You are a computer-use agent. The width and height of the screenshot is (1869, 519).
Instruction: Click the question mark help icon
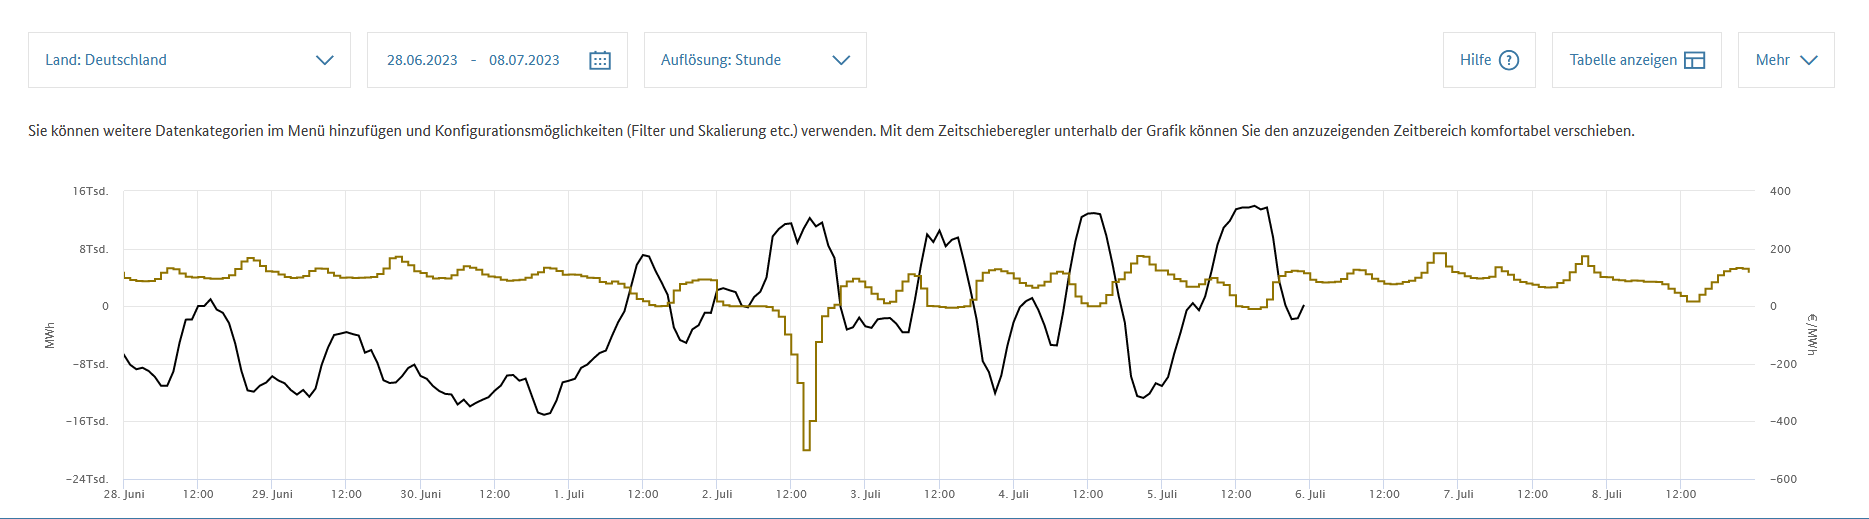pos(1509,60)
